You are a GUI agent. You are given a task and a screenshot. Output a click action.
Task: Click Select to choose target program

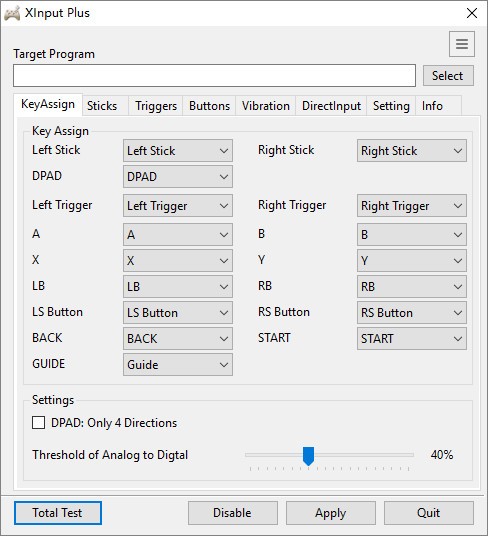[x=448, y=76]
